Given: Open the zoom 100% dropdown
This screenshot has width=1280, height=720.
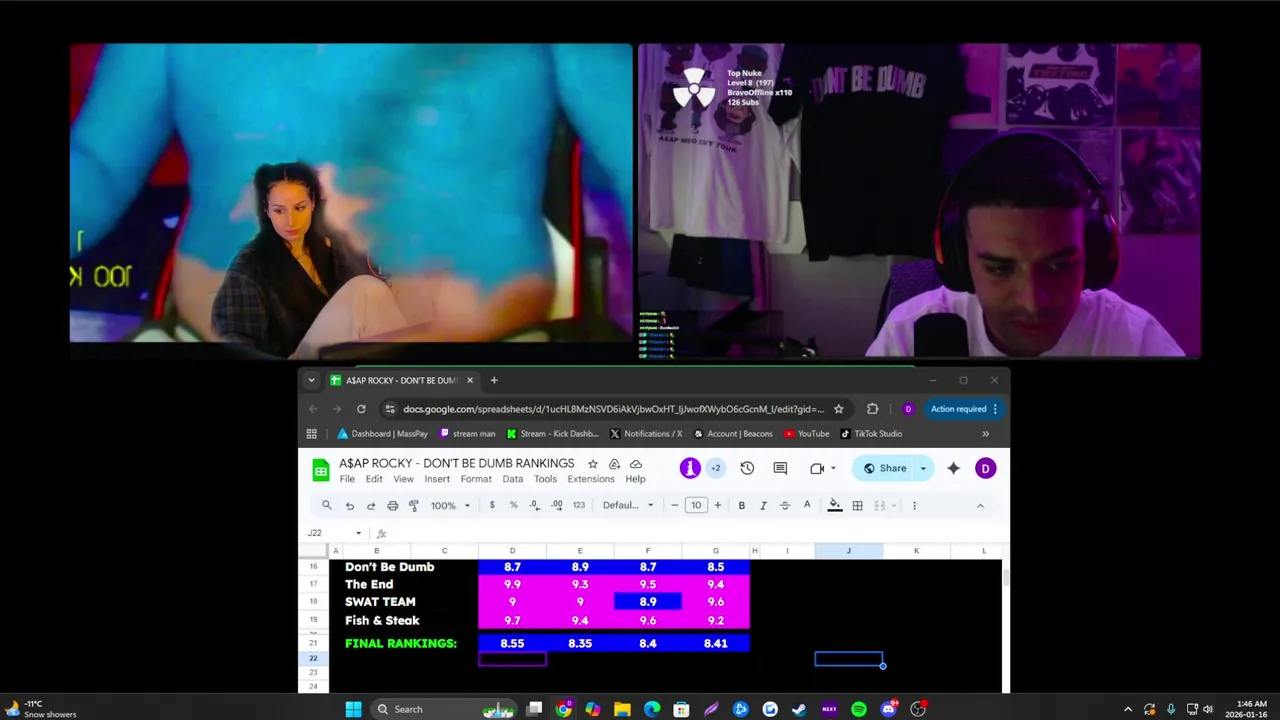Looking at the screenshot, I should click(450, 506).
